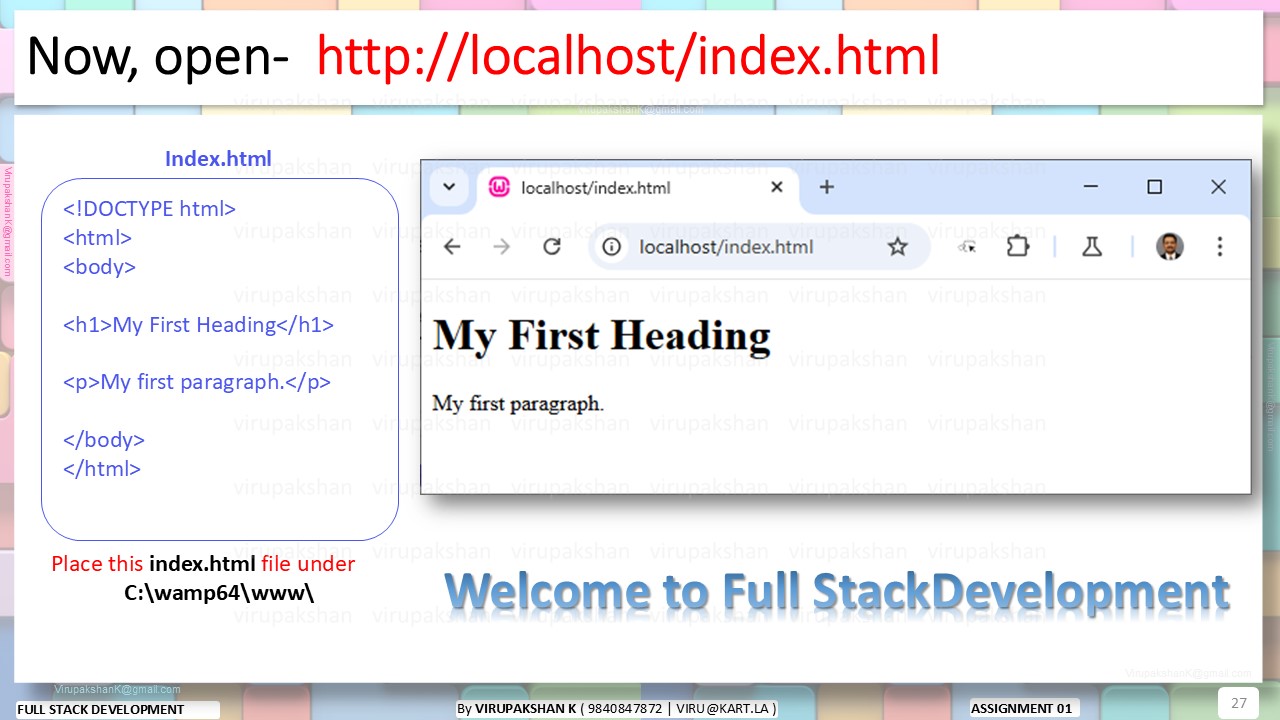
Task: Click the '<h1>My First Heading</h1>' code line
Action: 198,325
